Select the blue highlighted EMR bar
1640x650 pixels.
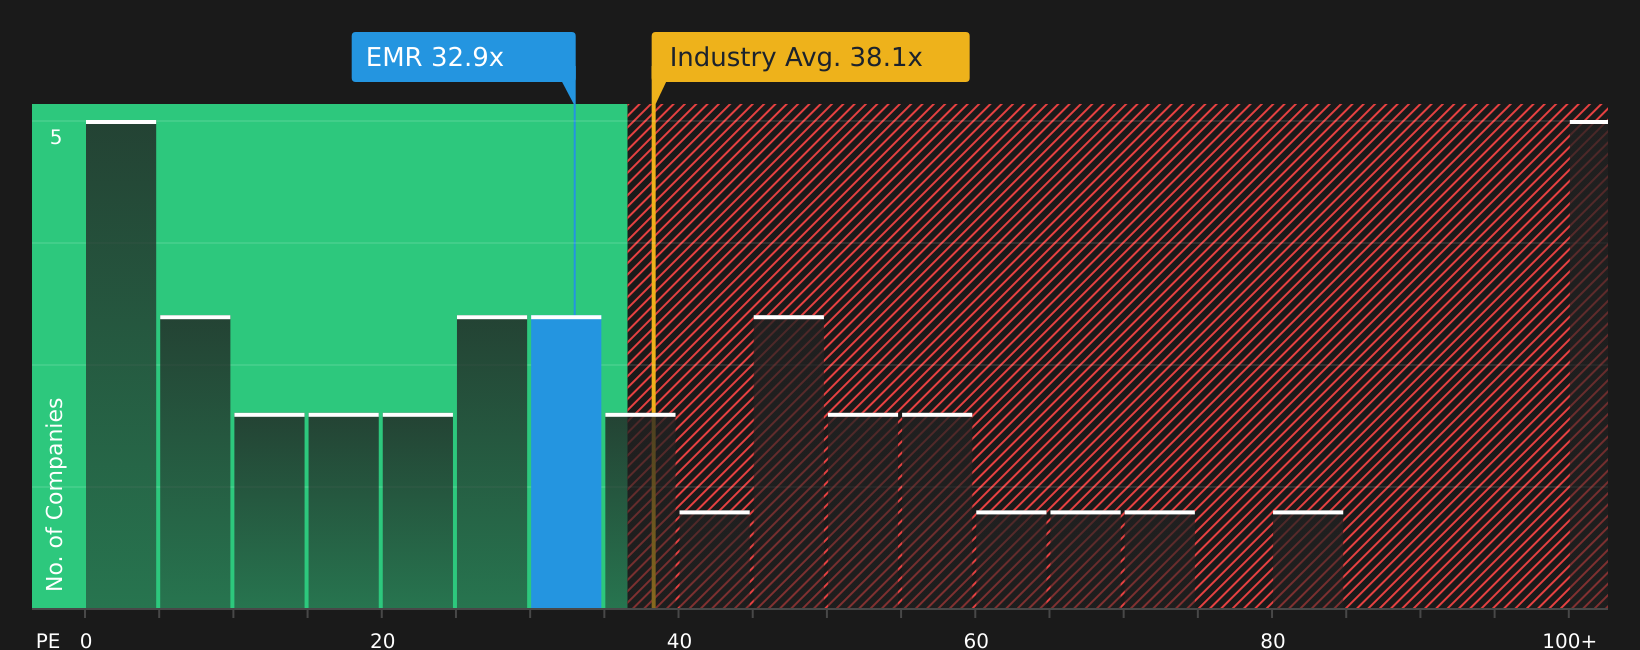[566, 462]
